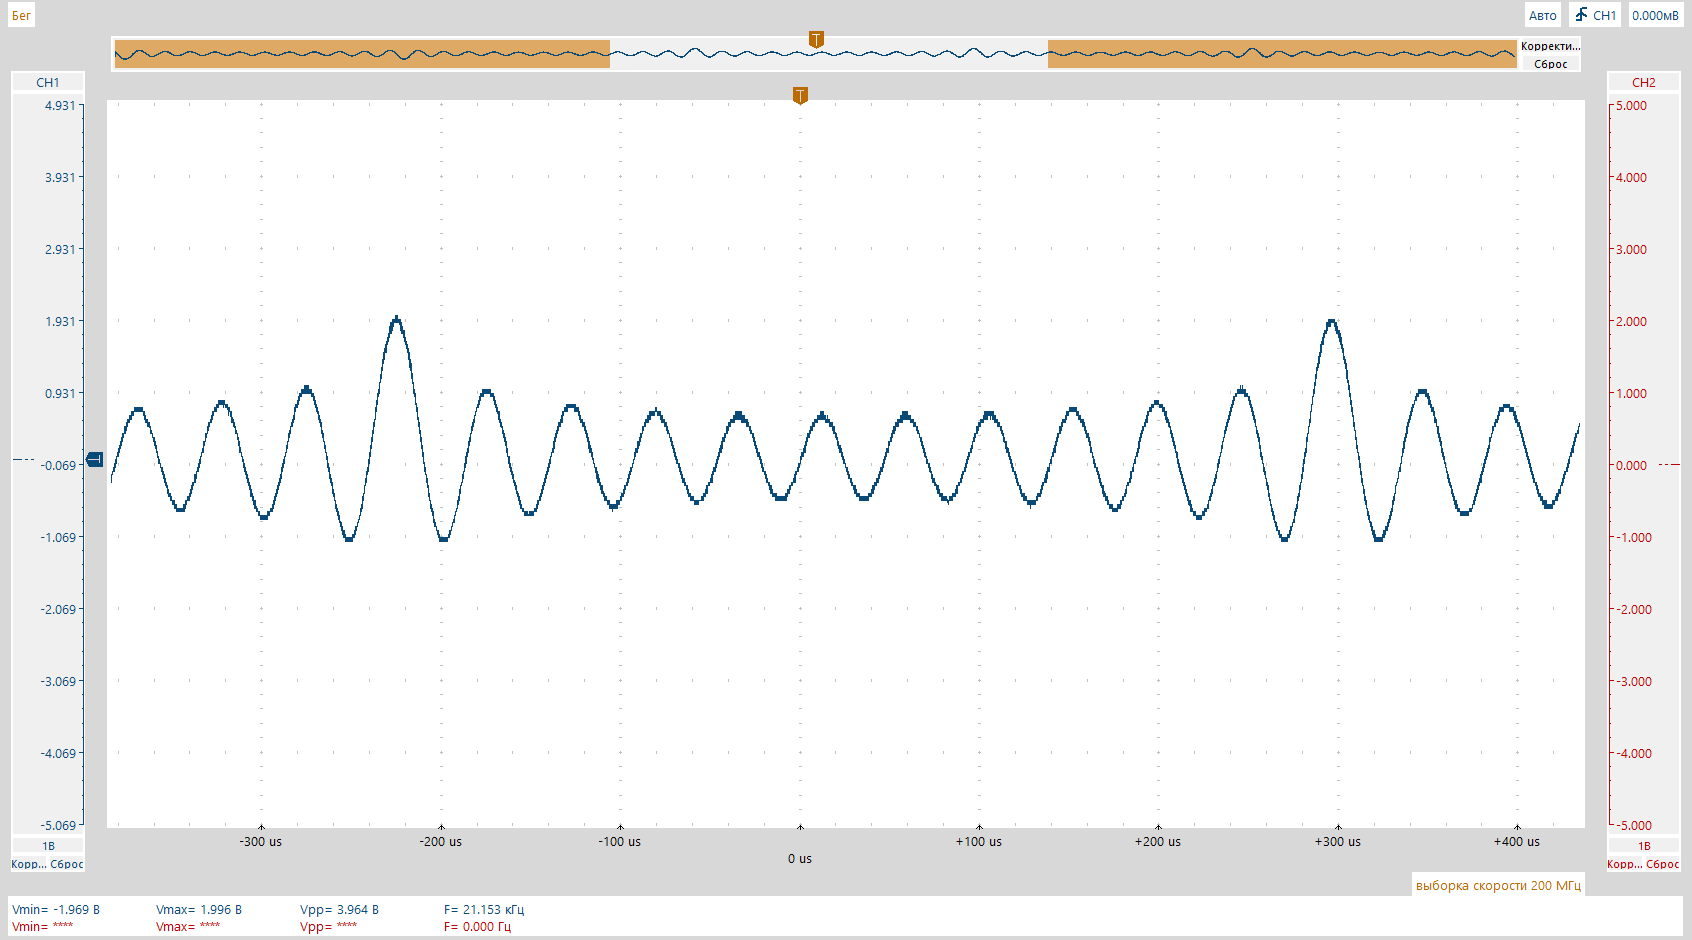
Task: Click the -300 us time axis label
Action: coord(261,841)
